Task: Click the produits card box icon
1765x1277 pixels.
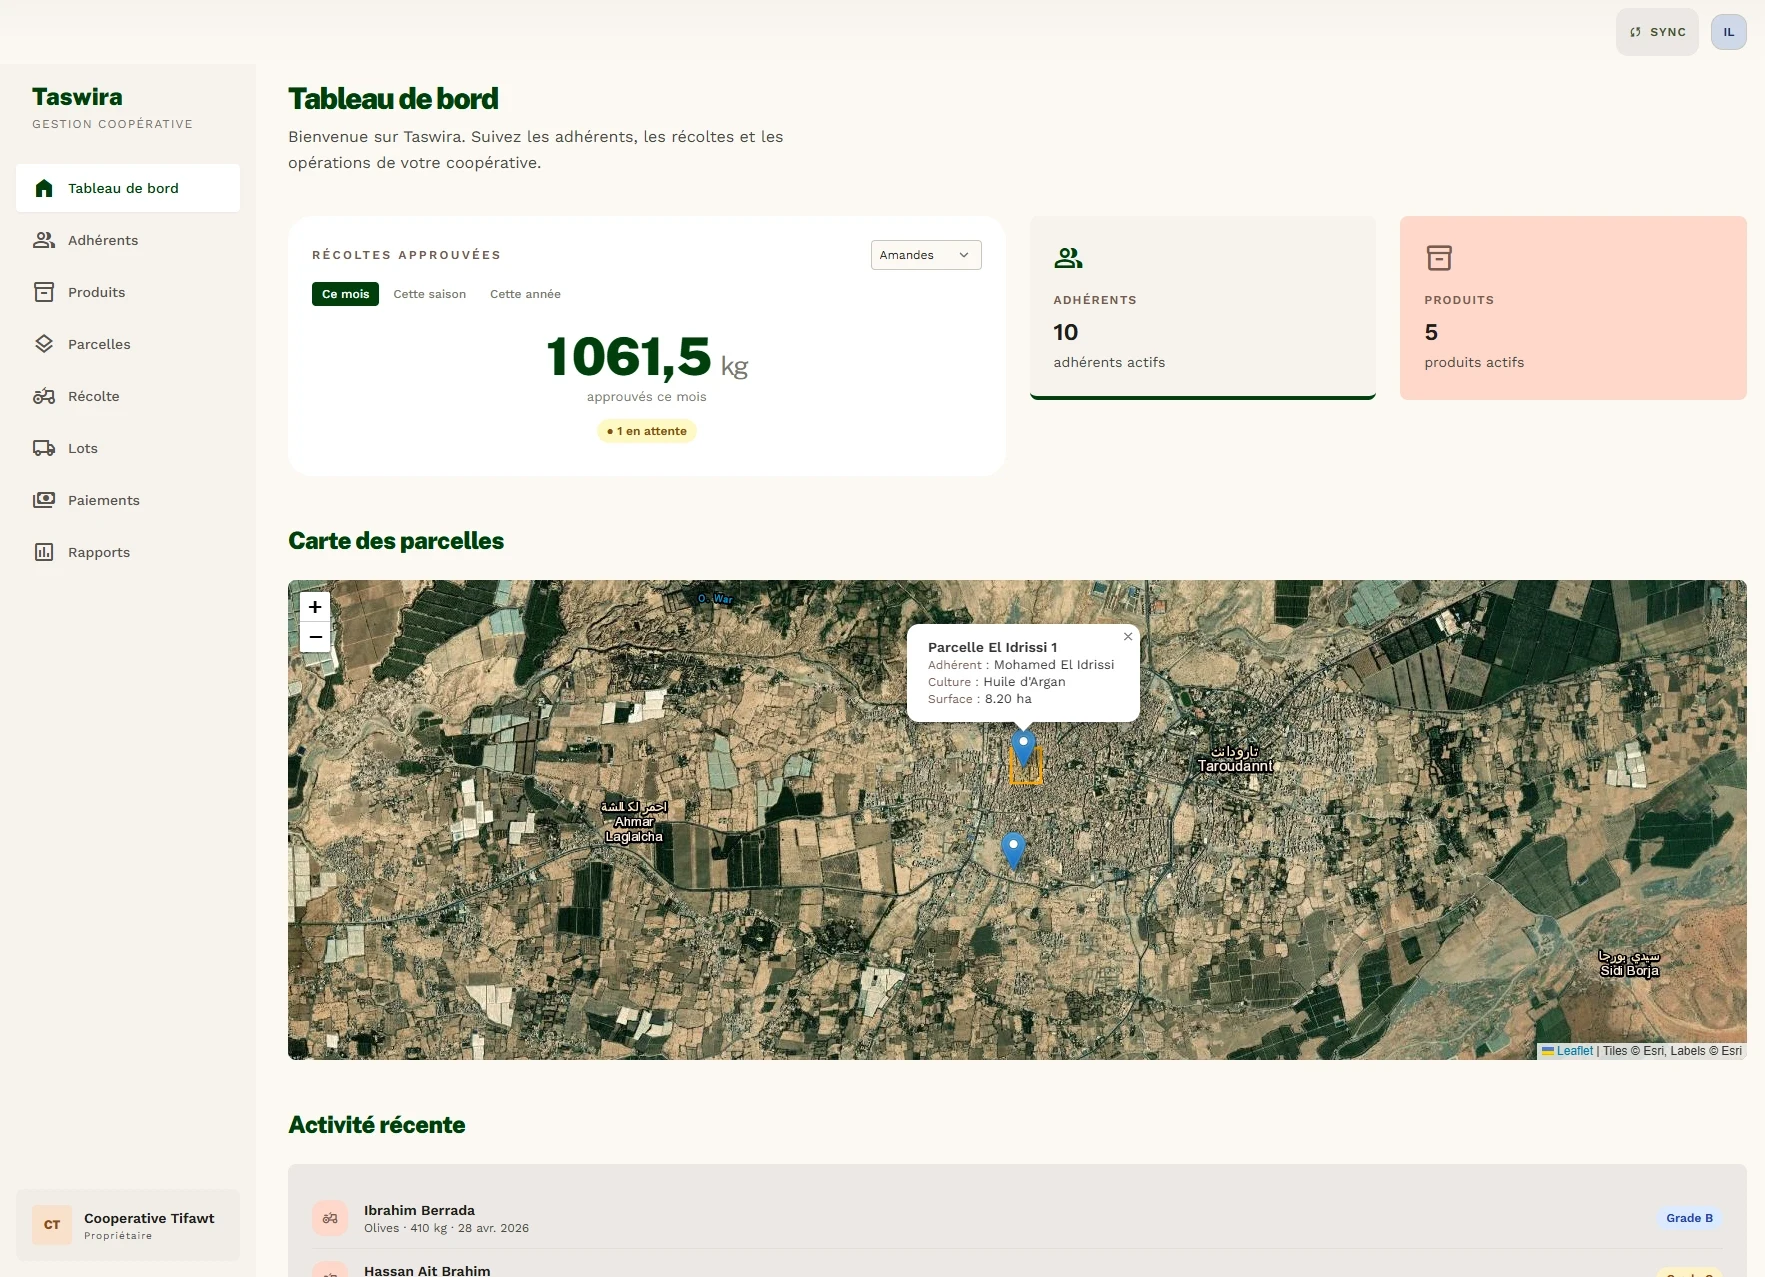Action: tap(1439, 258)
